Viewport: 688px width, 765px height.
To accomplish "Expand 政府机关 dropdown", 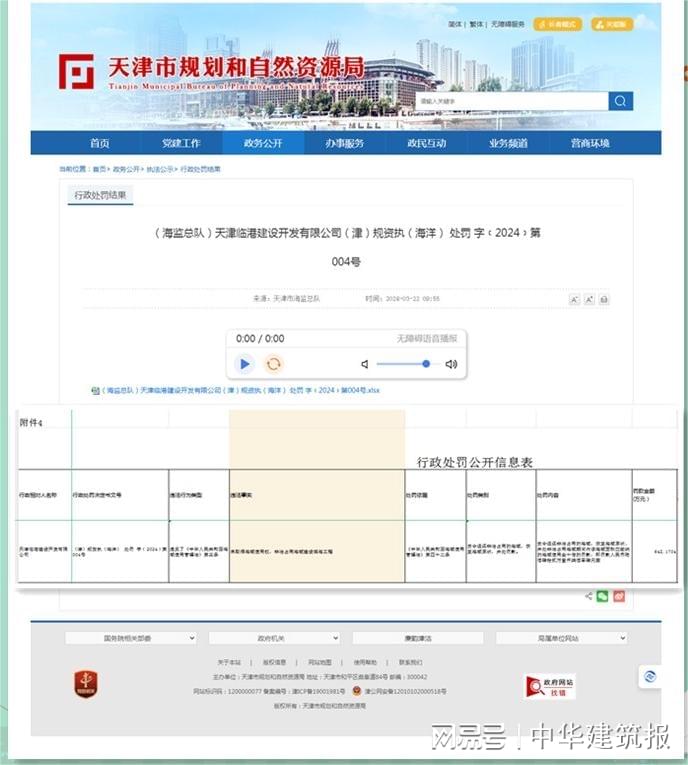I will (x=274, y=638).
